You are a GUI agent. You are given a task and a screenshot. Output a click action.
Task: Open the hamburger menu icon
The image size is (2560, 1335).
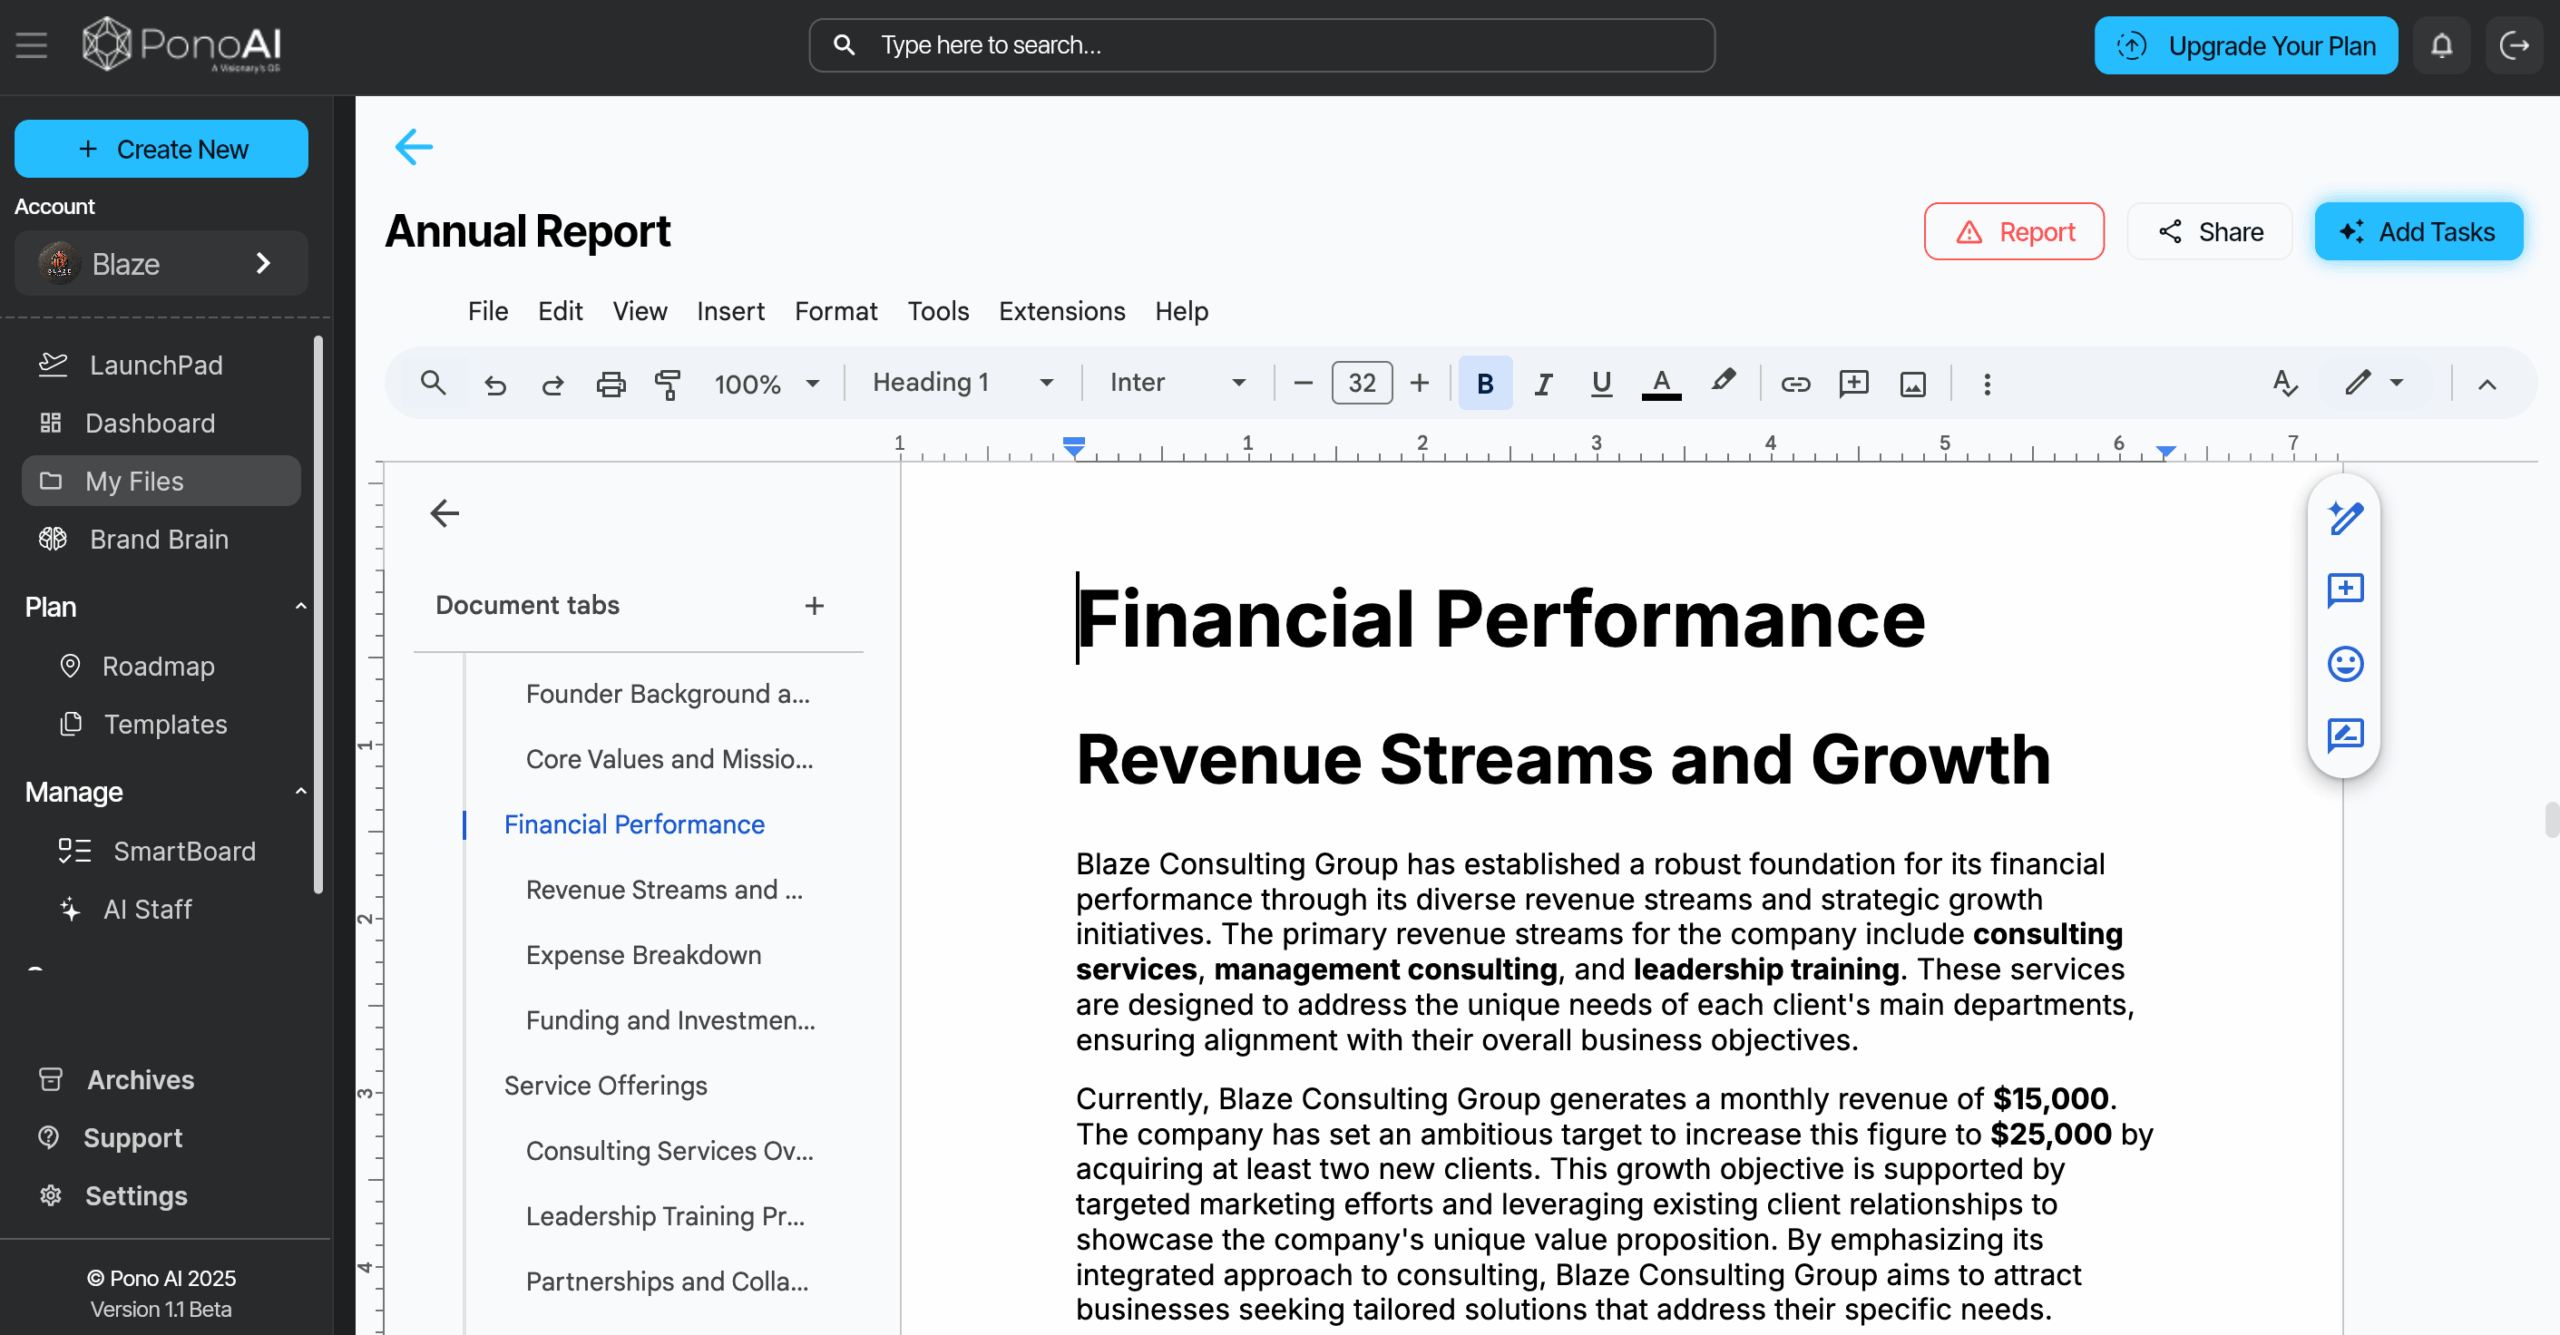(32, 45)
